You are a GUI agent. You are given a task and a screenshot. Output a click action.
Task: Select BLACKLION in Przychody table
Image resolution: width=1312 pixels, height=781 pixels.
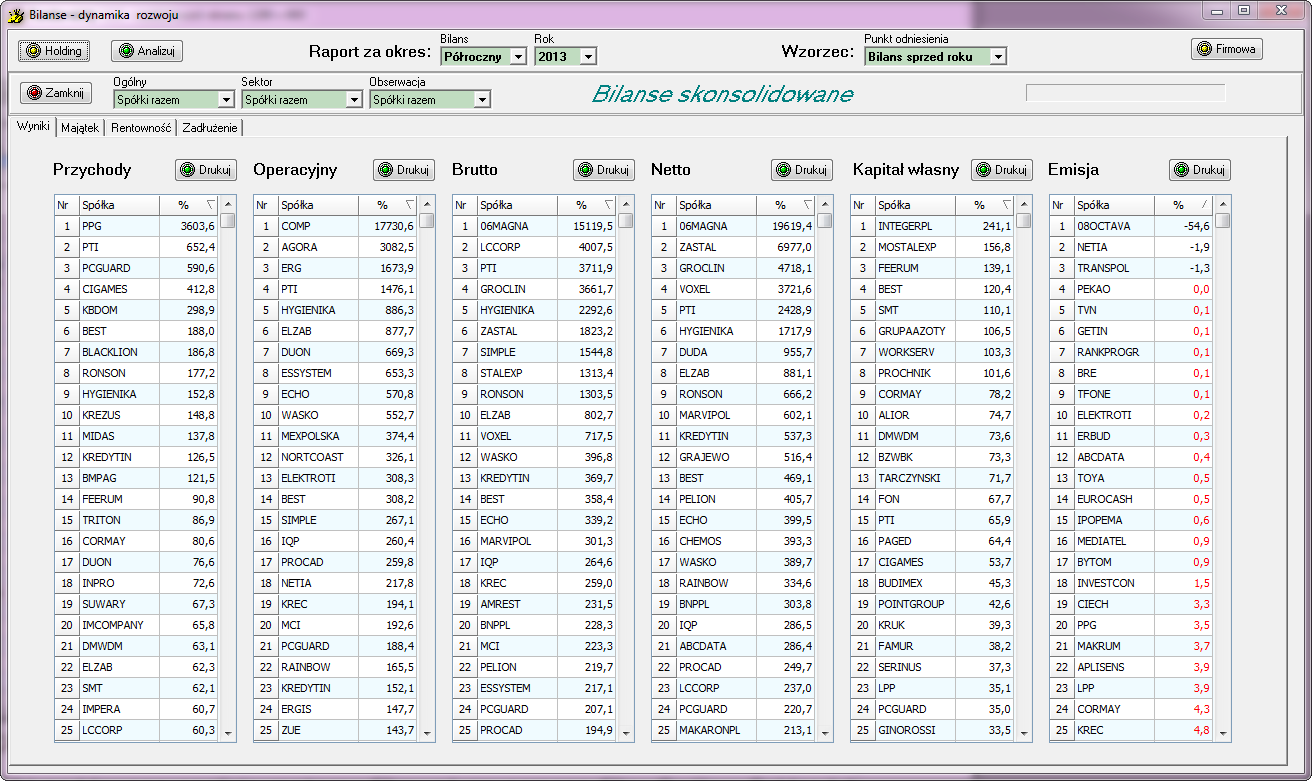click(x=136, y=352)
